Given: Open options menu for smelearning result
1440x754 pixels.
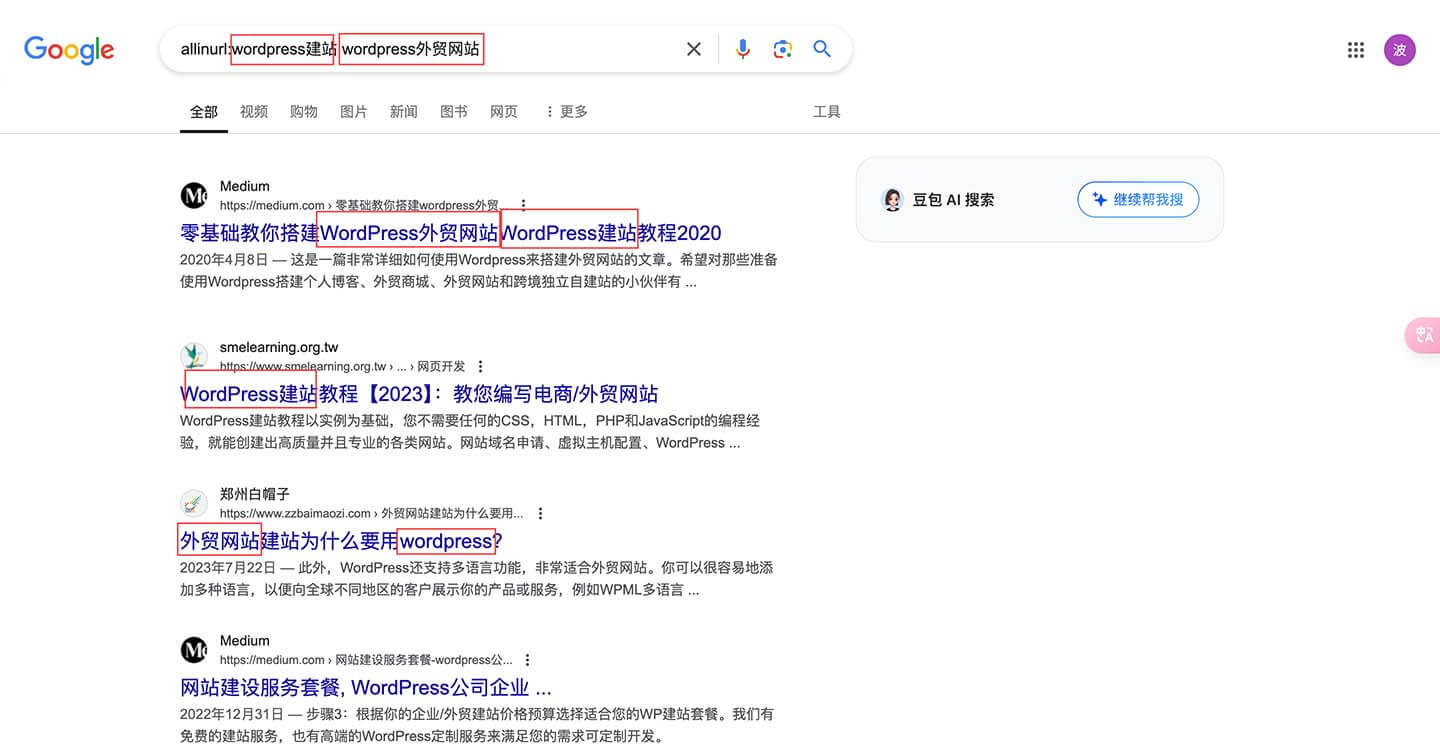Looking at the screenshot, I should point(481,366).
